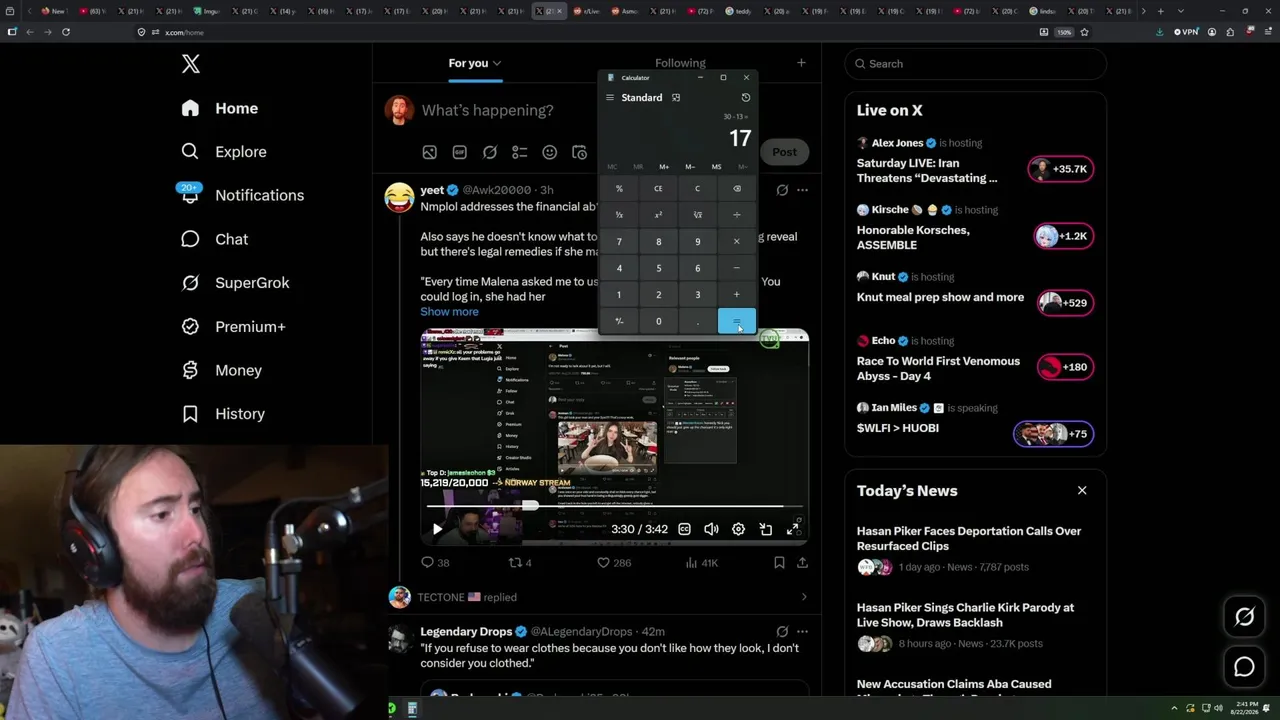Click the calculator number 7 key
This screenshot has height=720, width=1280.
tap(619, 241)
